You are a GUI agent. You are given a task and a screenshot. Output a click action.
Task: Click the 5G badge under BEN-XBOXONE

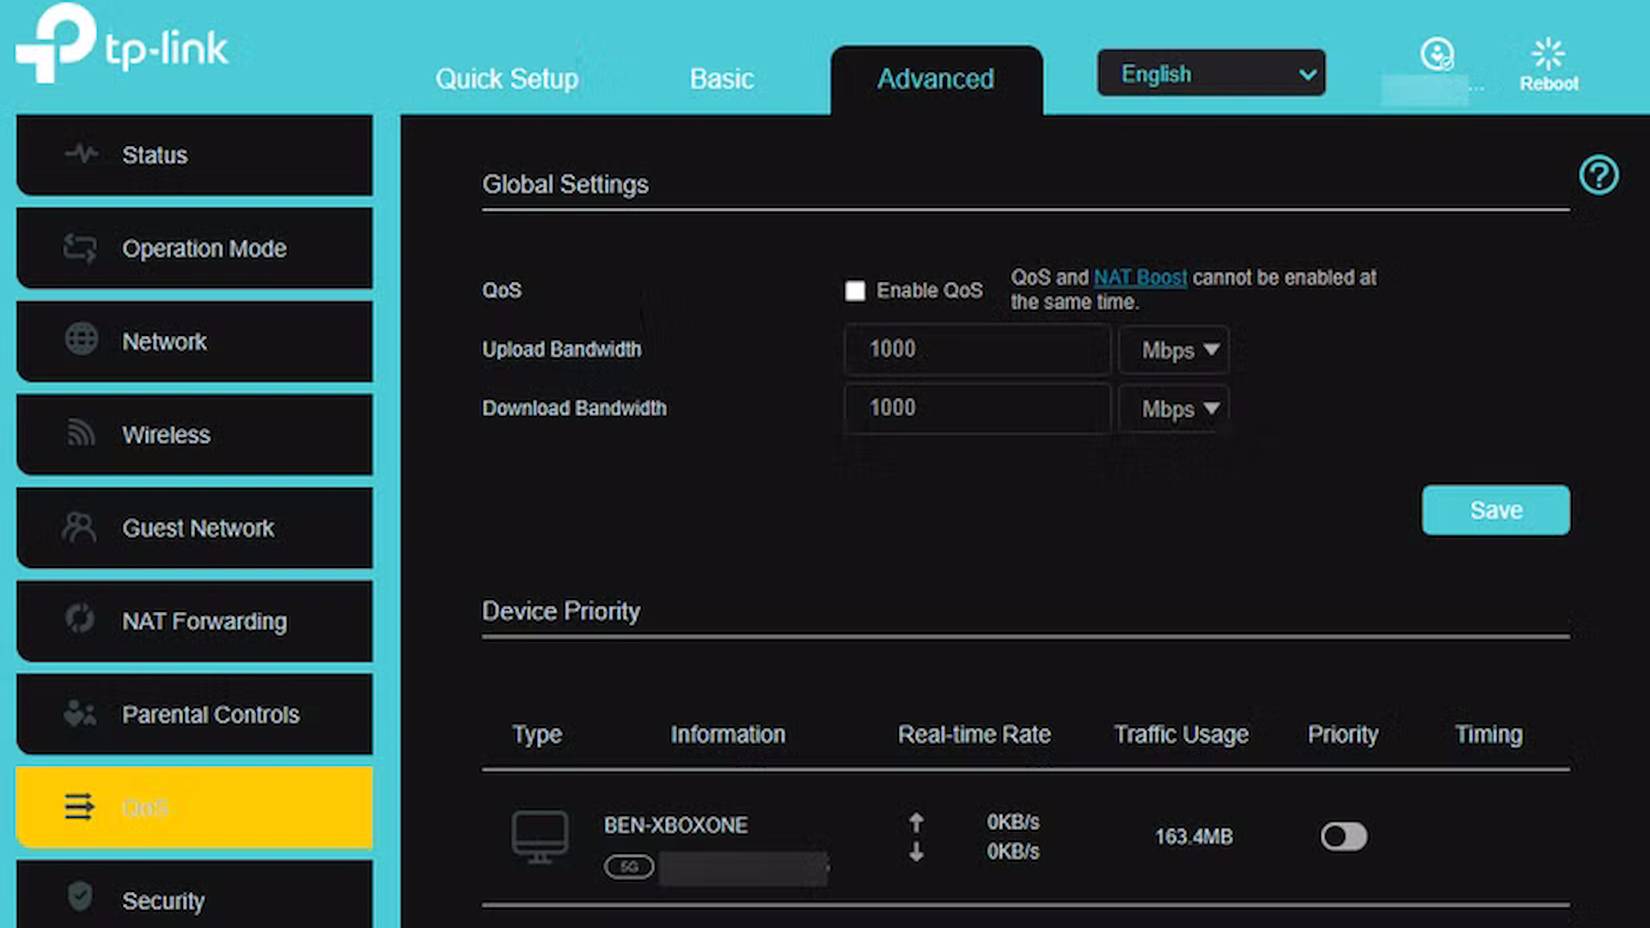tap(628, 867)
